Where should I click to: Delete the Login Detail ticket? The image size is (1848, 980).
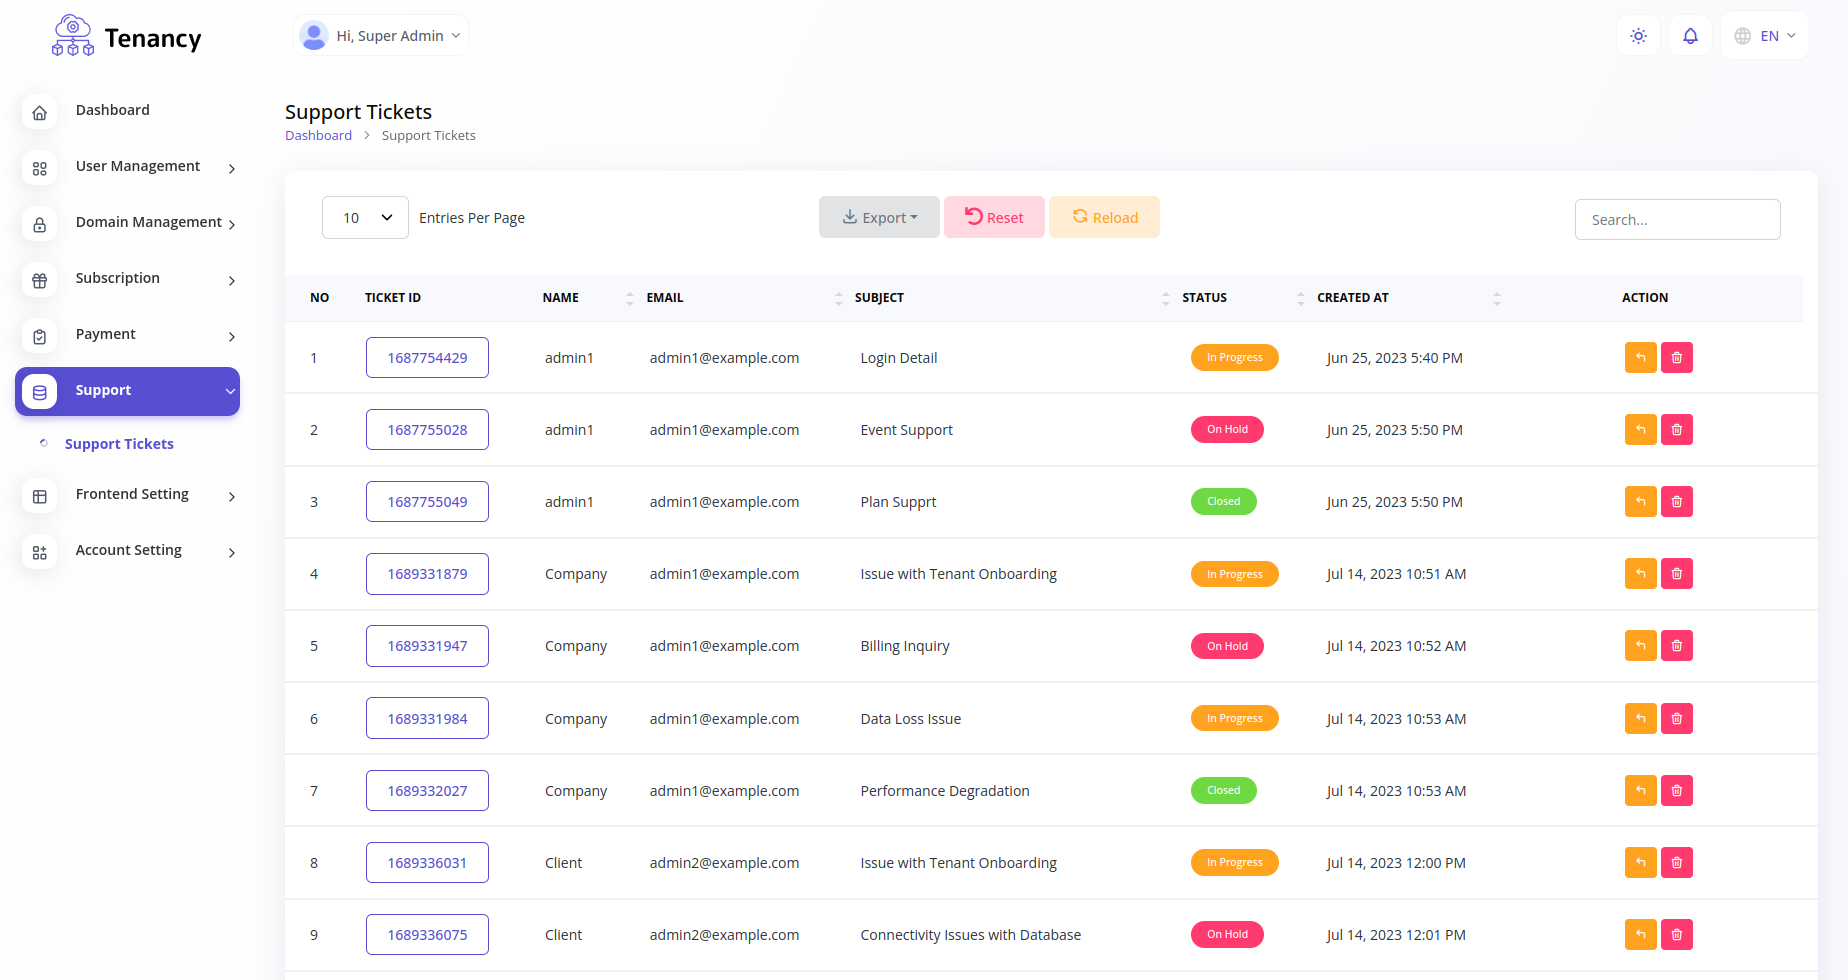click(x=1677, y=357)
